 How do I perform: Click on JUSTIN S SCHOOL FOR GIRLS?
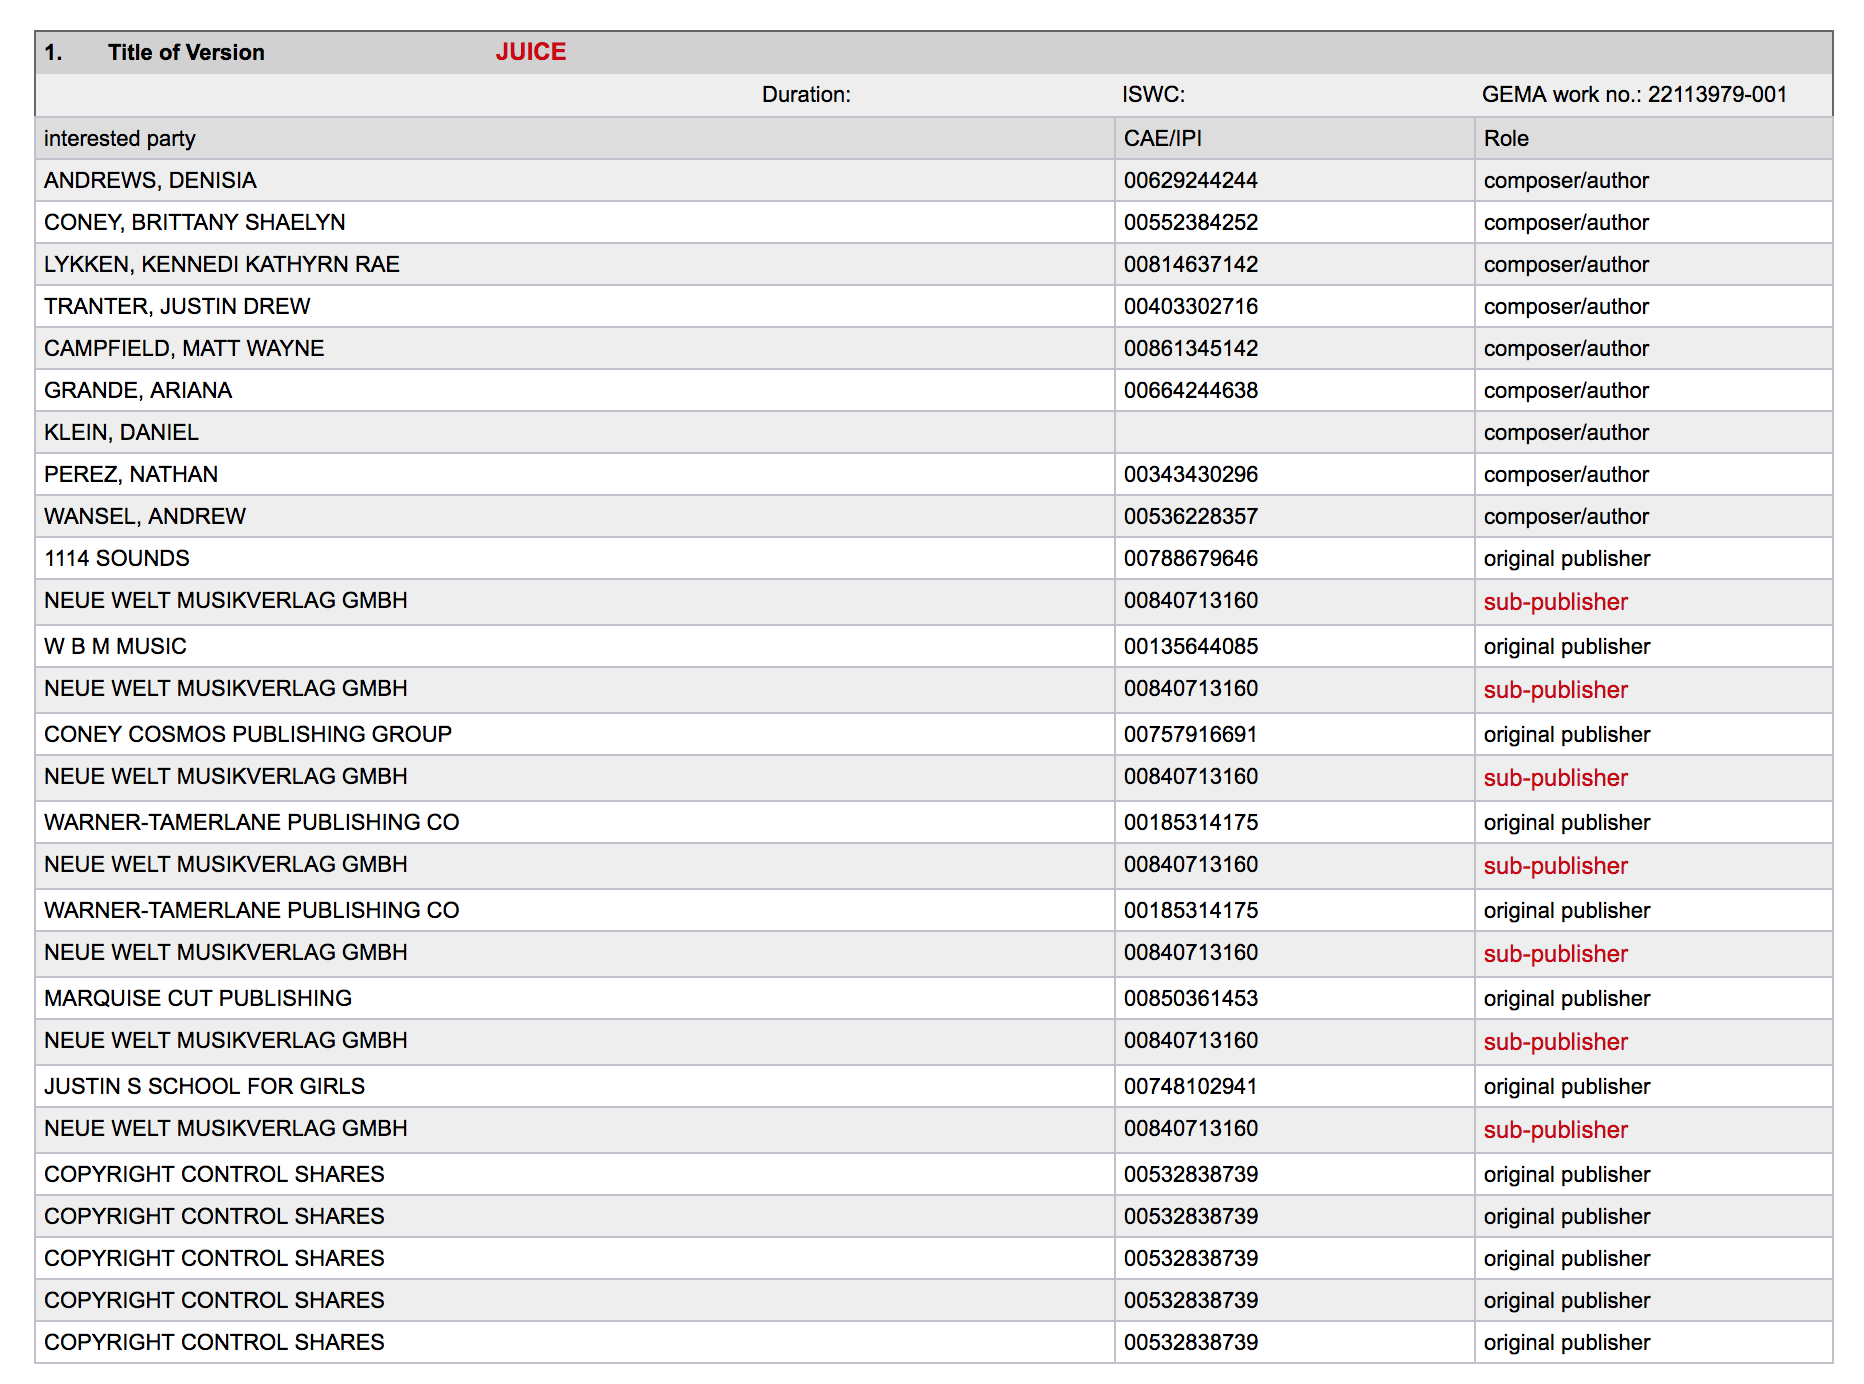coord(204,1087)
